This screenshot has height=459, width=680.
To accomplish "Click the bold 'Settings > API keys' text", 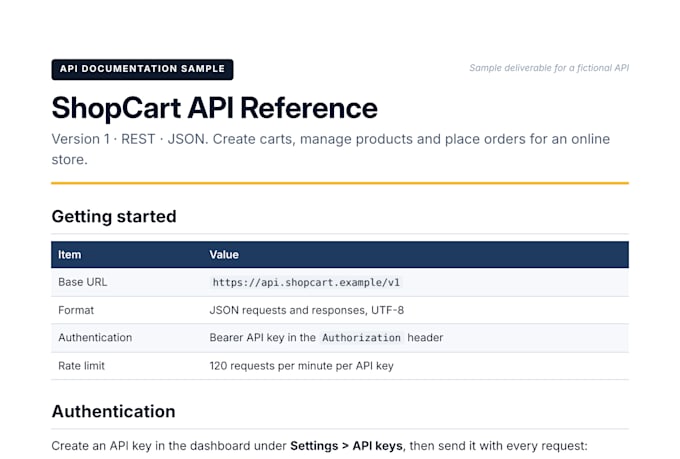I will tap(346, 446).
